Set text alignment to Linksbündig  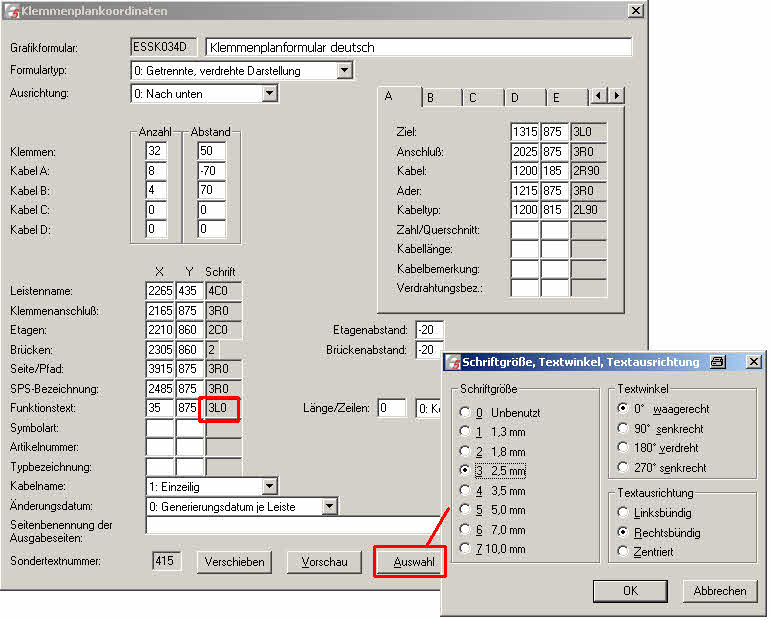pos(655,512)
